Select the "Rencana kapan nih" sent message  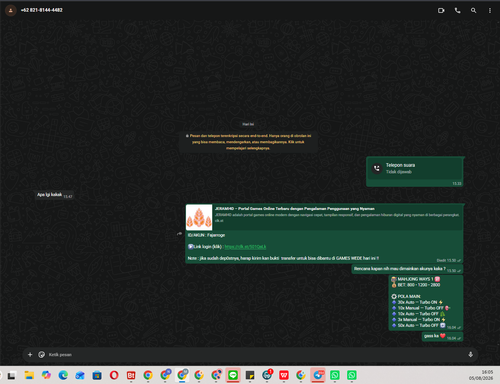(x=407, y=269)
